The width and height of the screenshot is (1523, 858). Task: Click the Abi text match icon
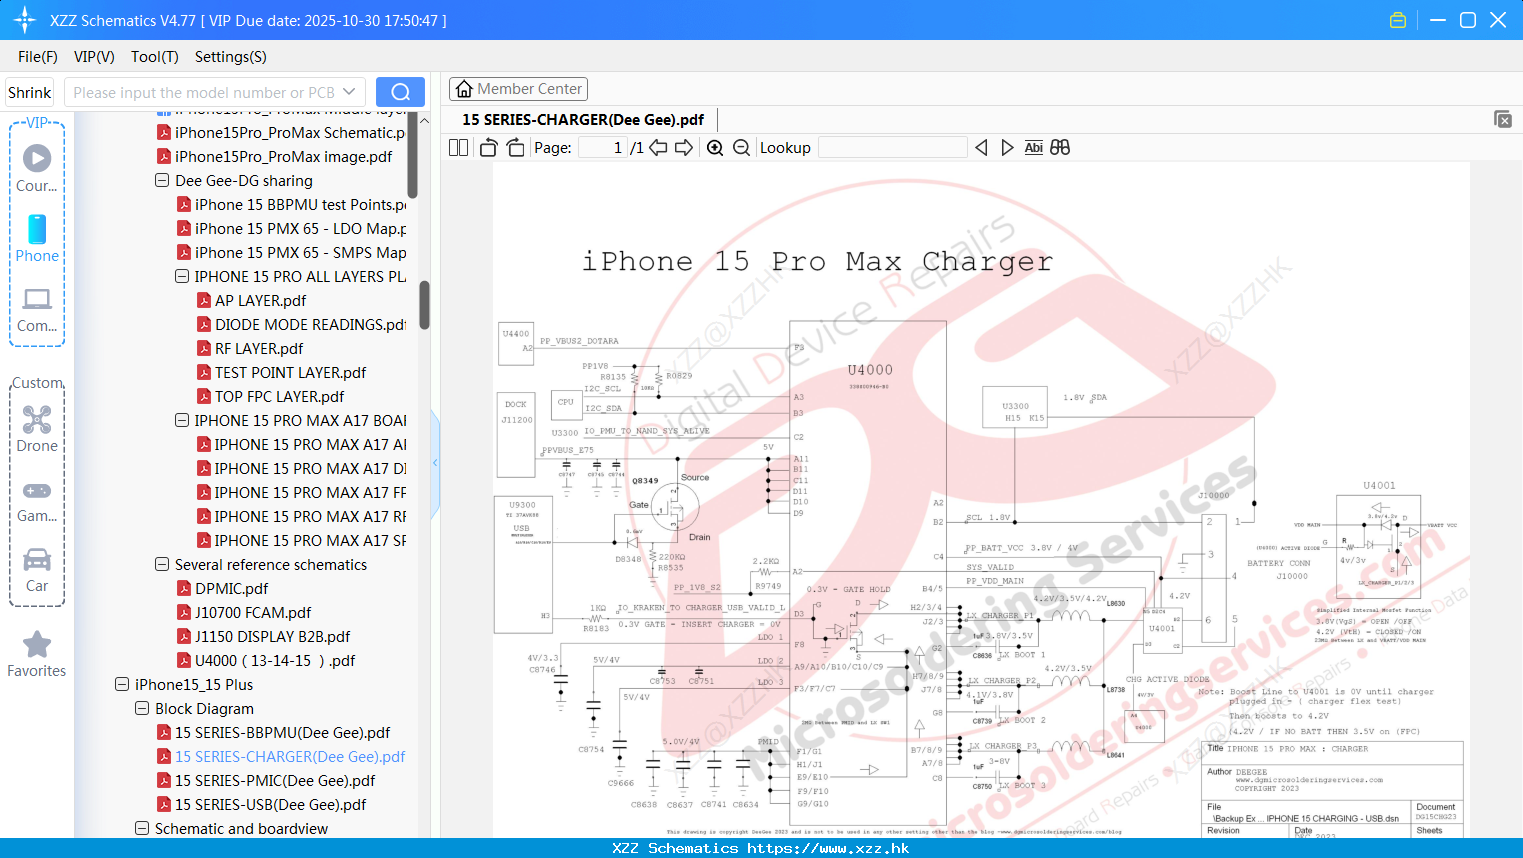point(1033,147)
